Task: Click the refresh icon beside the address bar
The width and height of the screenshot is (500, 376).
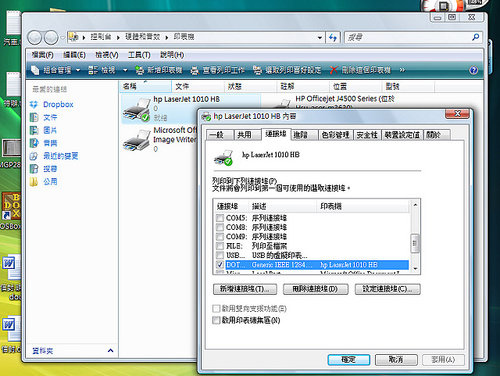Action: (333, 37)
